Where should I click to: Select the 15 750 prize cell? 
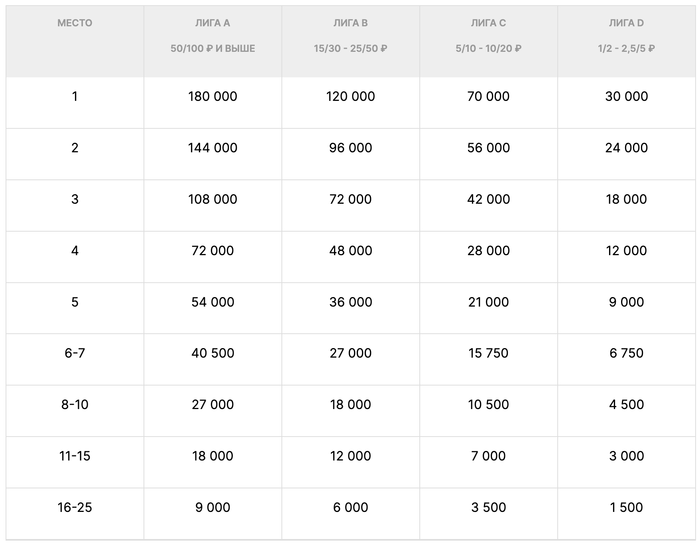pyautogui.click(x=488, y=353)
